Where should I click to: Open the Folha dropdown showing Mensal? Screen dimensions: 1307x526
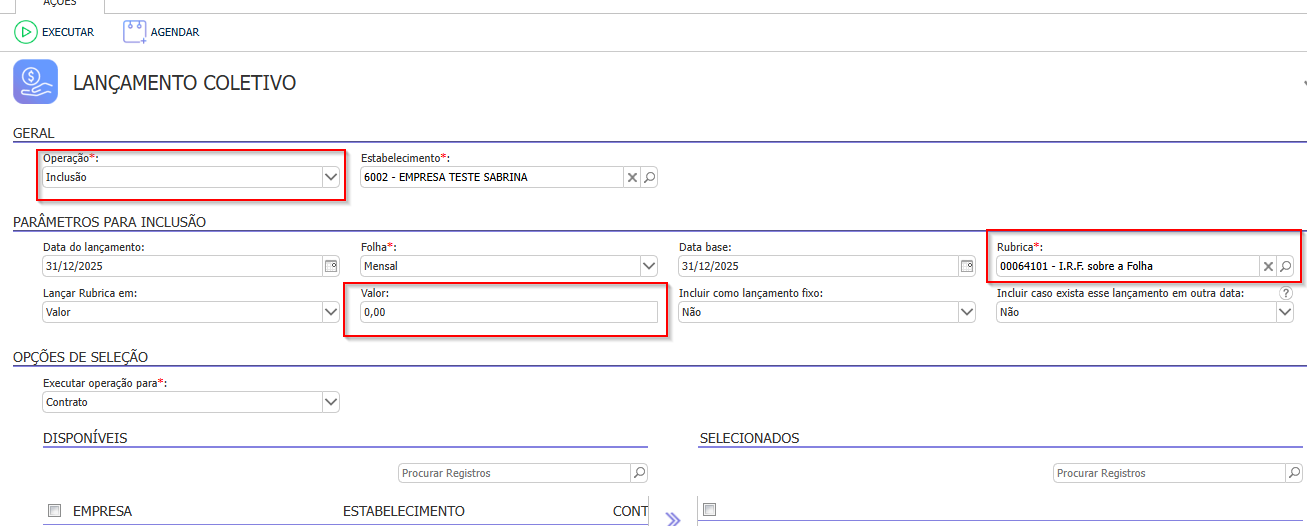point(648,266)
